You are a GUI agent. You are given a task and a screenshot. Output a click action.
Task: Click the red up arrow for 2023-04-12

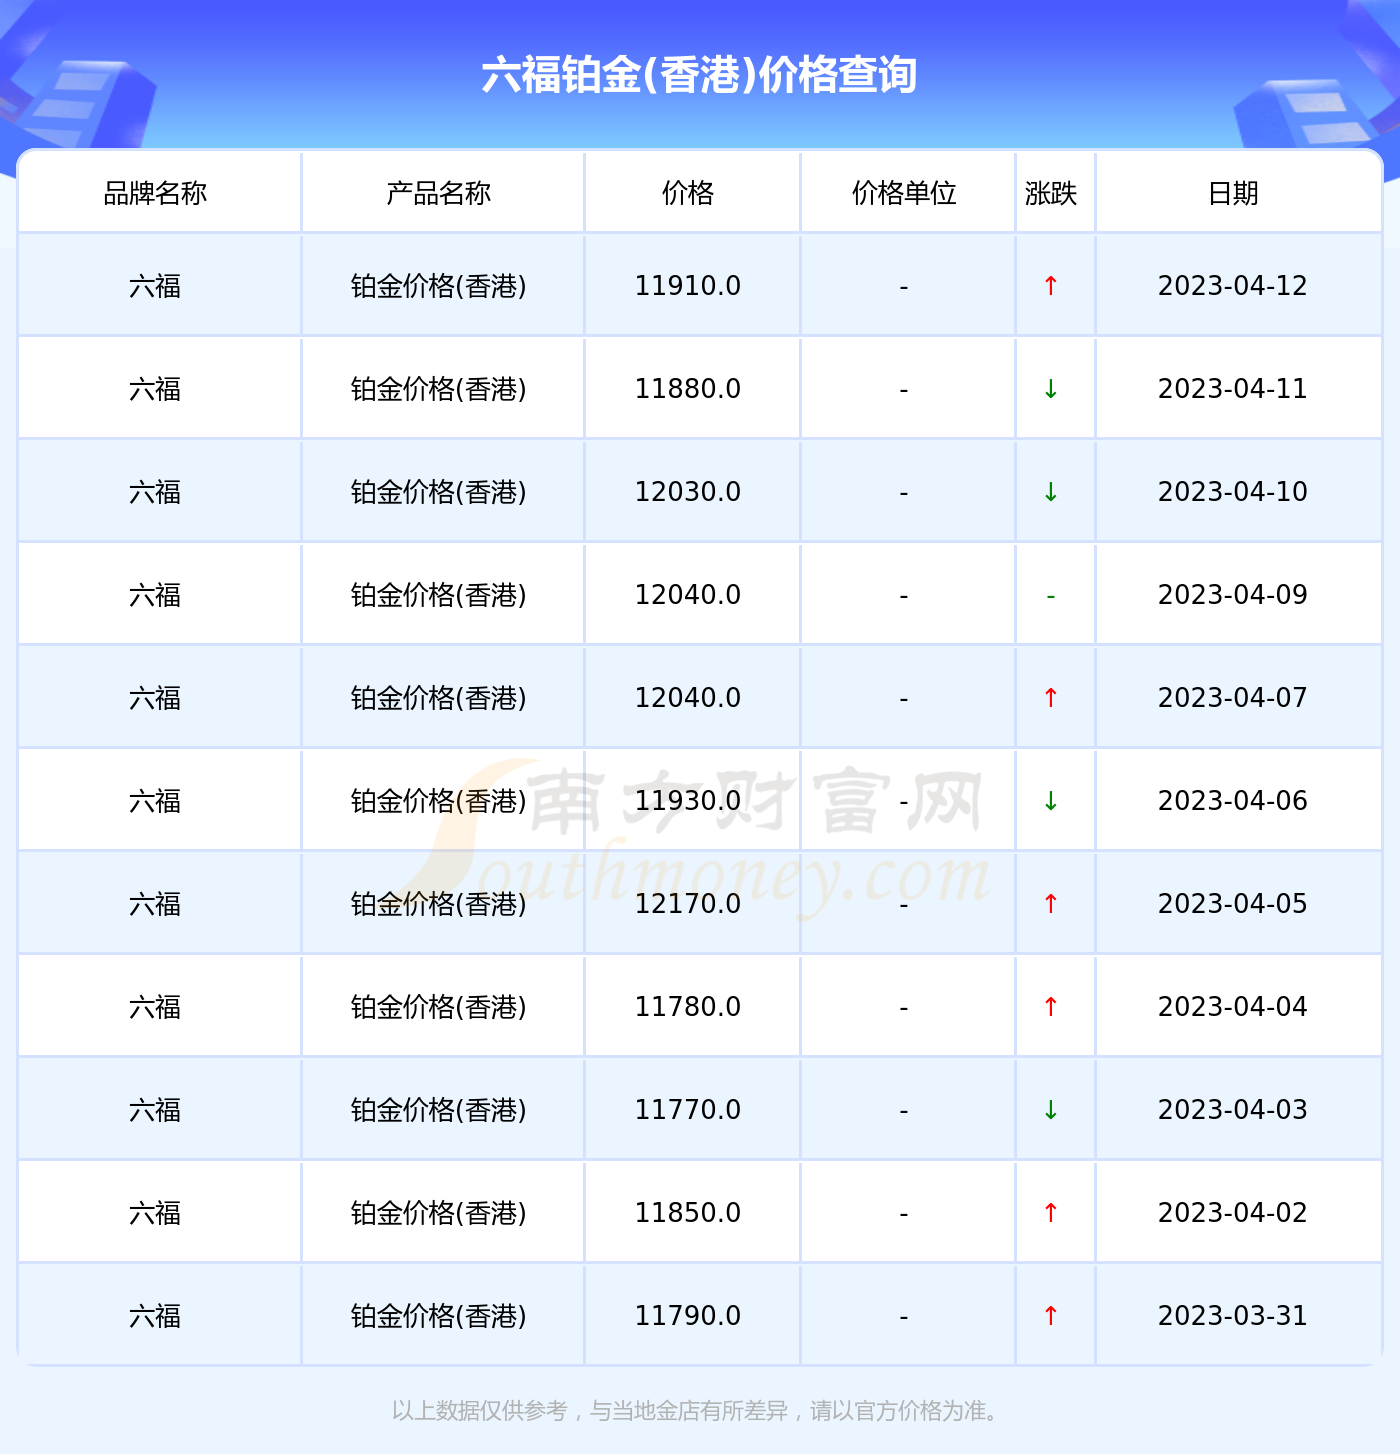(x=1051, y=286)
